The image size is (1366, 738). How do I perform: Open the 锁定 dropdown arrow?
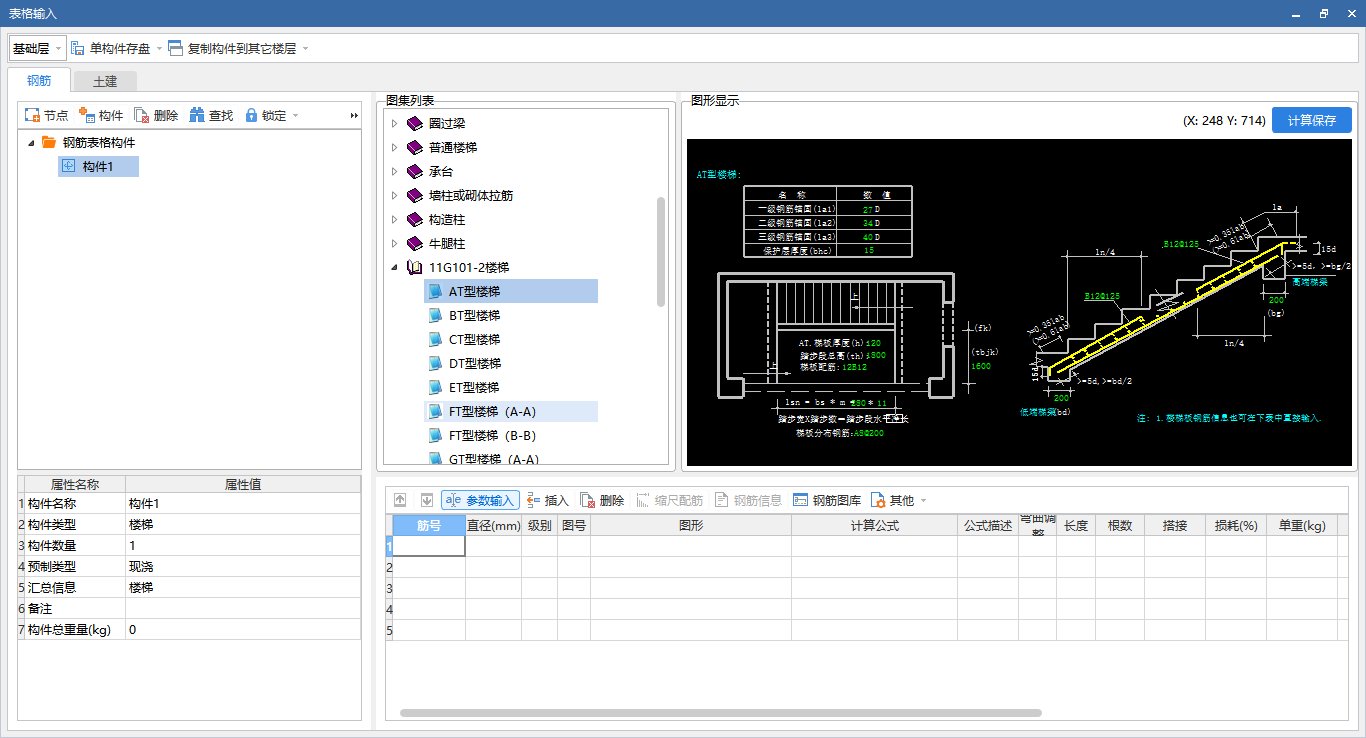[x=295, y=117]
